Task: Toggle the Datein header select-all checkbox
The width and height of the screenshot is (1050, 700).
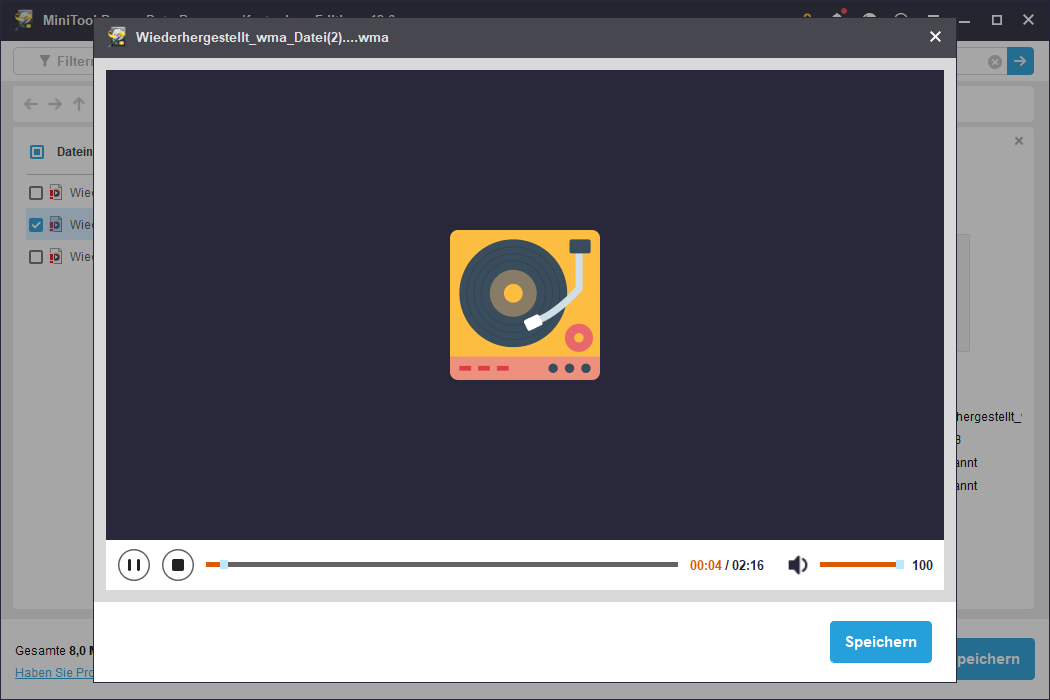Action: (37, 152)
